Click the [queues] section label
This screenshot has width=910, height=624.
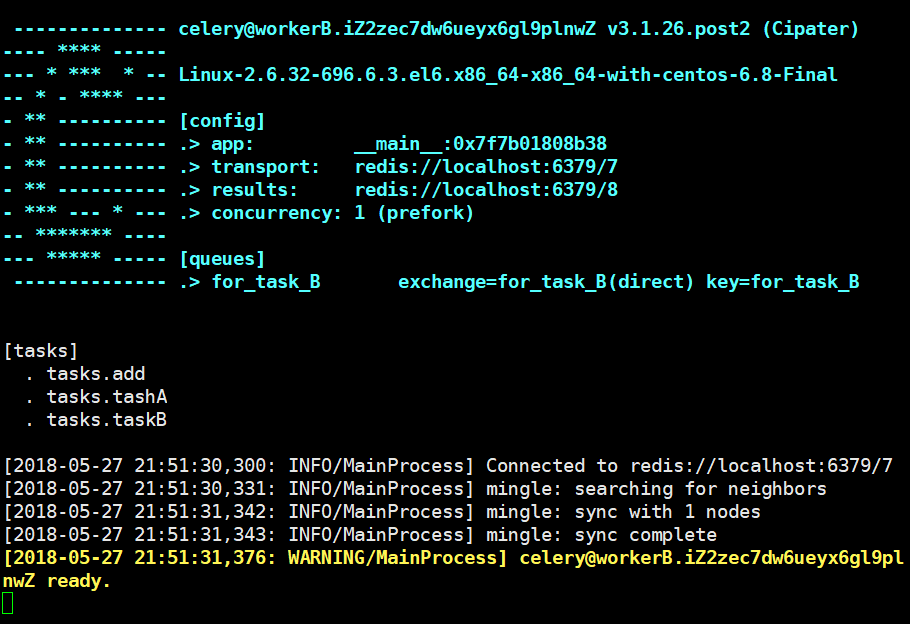(222, 259)
